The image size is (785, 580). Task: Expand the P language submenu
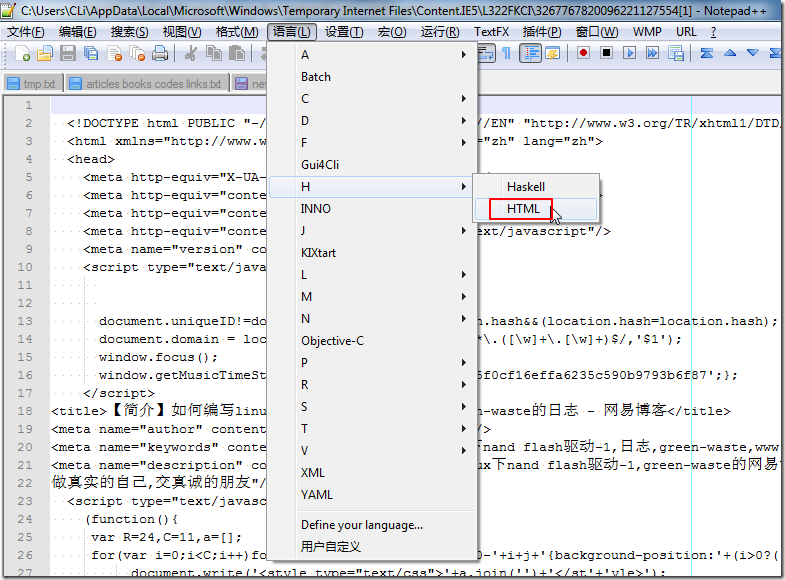(x=371, y=362)
